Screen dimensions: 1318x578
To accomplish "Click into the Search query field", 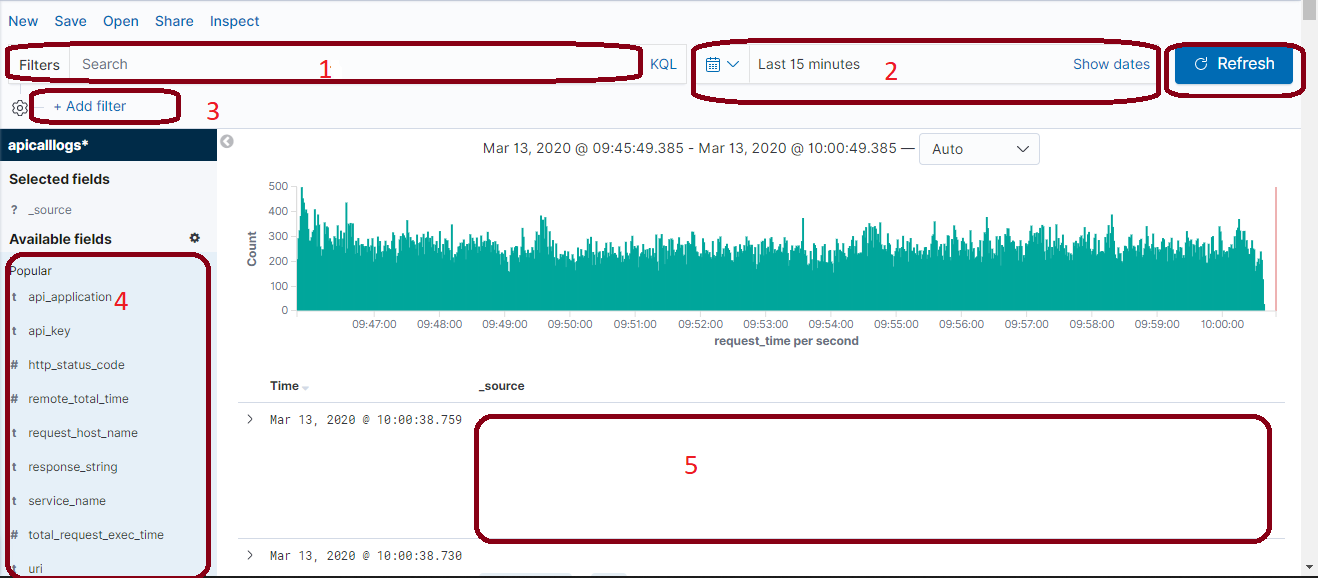I will tap(354, 64).
